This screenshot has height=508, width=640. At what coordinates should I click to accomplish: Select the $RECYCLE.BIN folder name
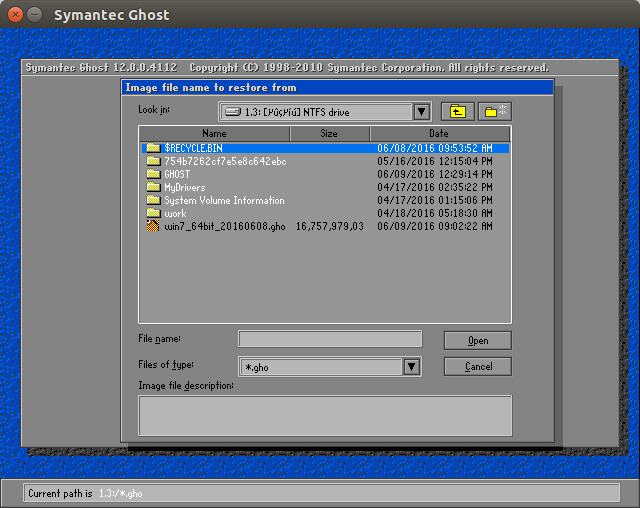pos(193,148)
